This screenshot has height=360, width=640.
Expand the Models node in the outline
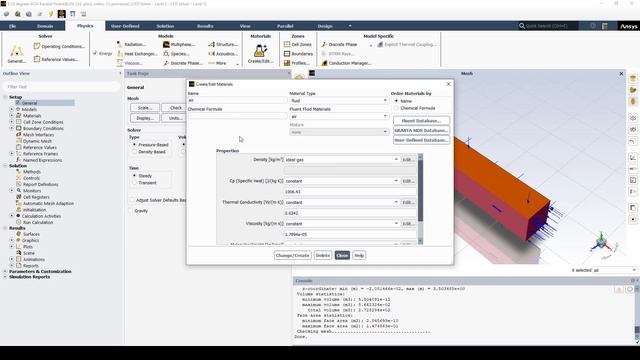[12, 109]
